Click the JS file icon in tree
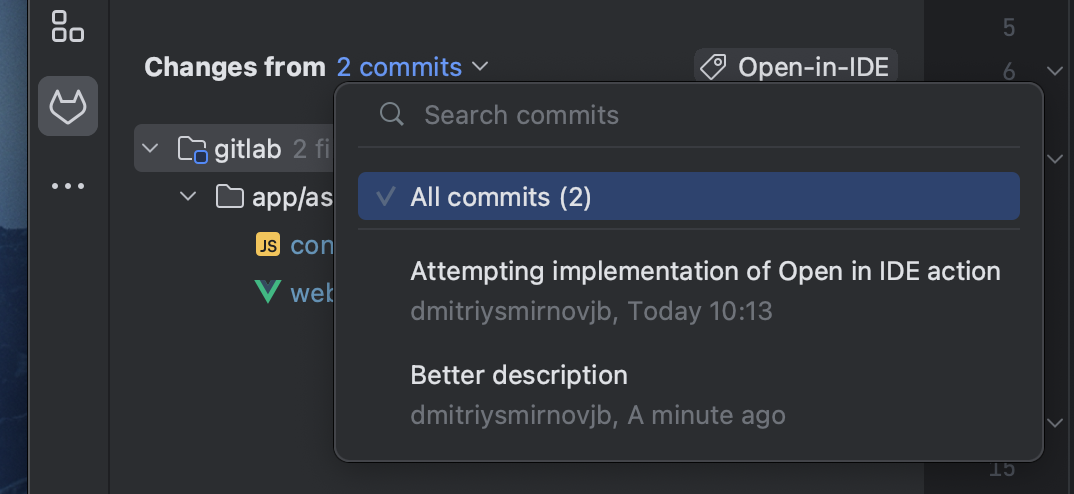 click(268, 245)
